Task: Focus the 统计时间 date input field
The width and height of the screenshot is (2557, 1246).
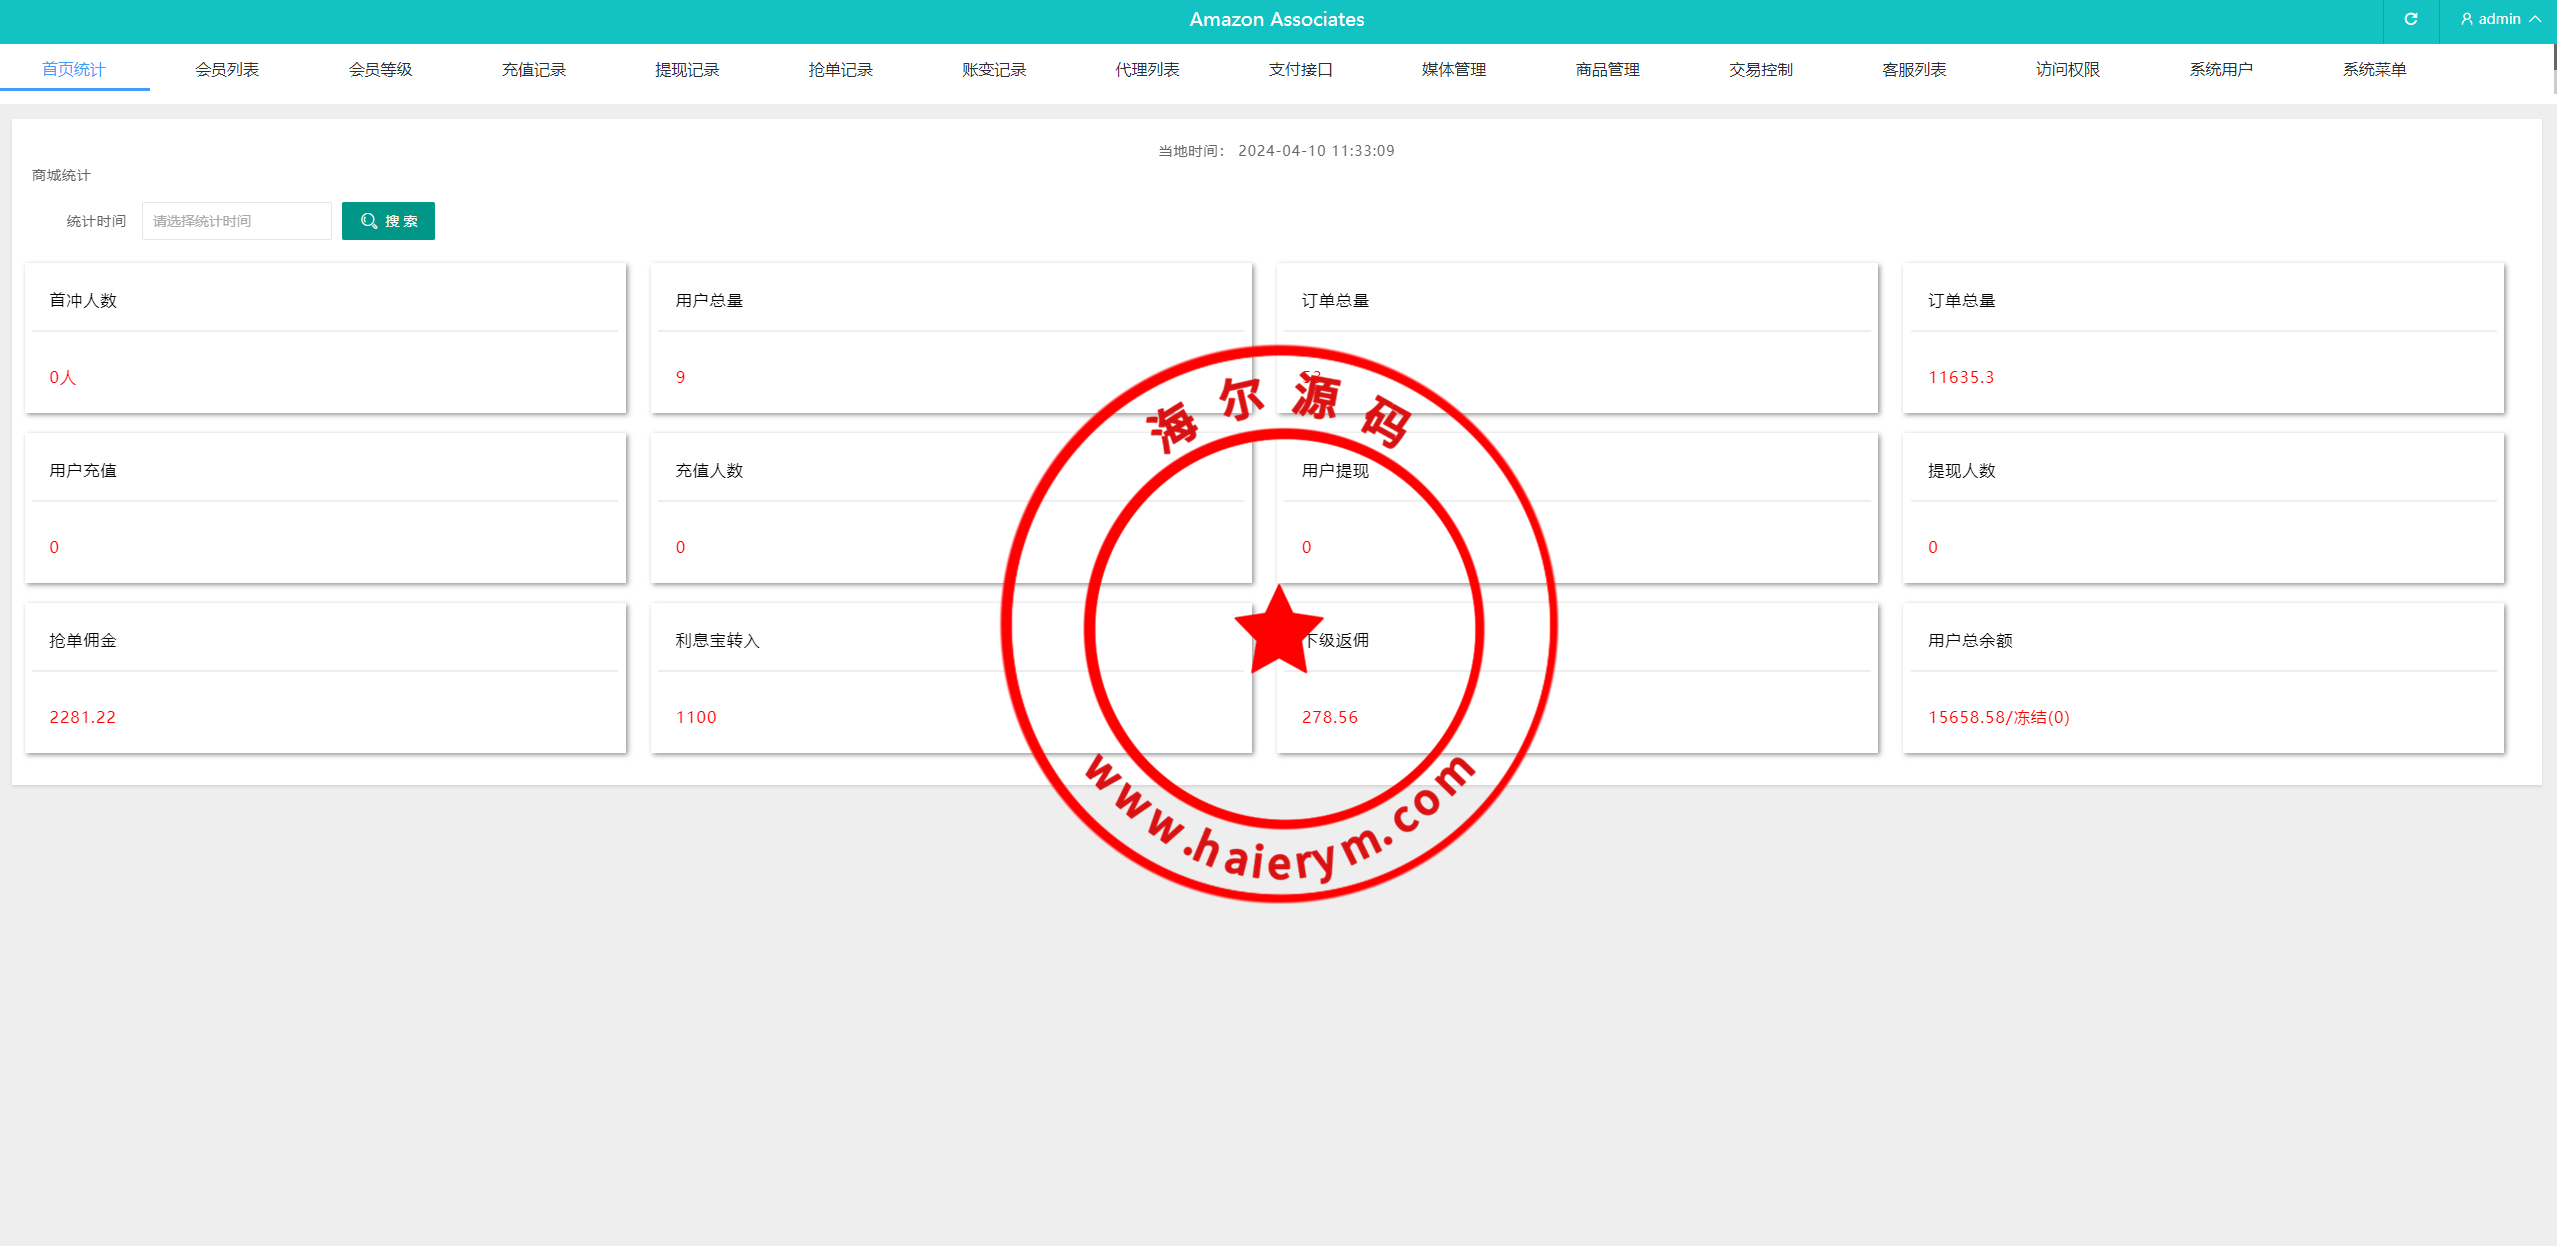Action: (236, 221)
